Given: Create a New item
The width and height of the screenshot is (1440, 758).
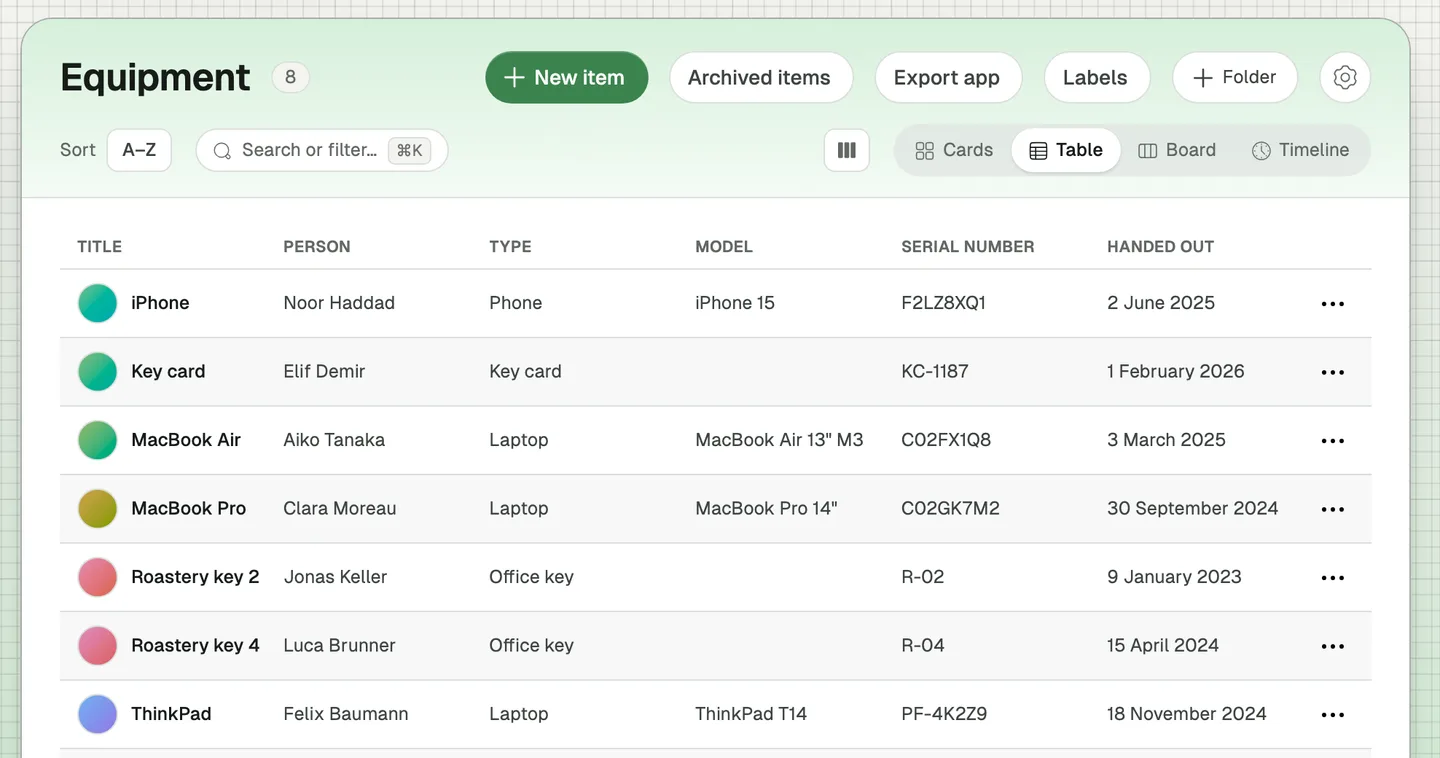Looking at the screenshot, I should [567, 78].
